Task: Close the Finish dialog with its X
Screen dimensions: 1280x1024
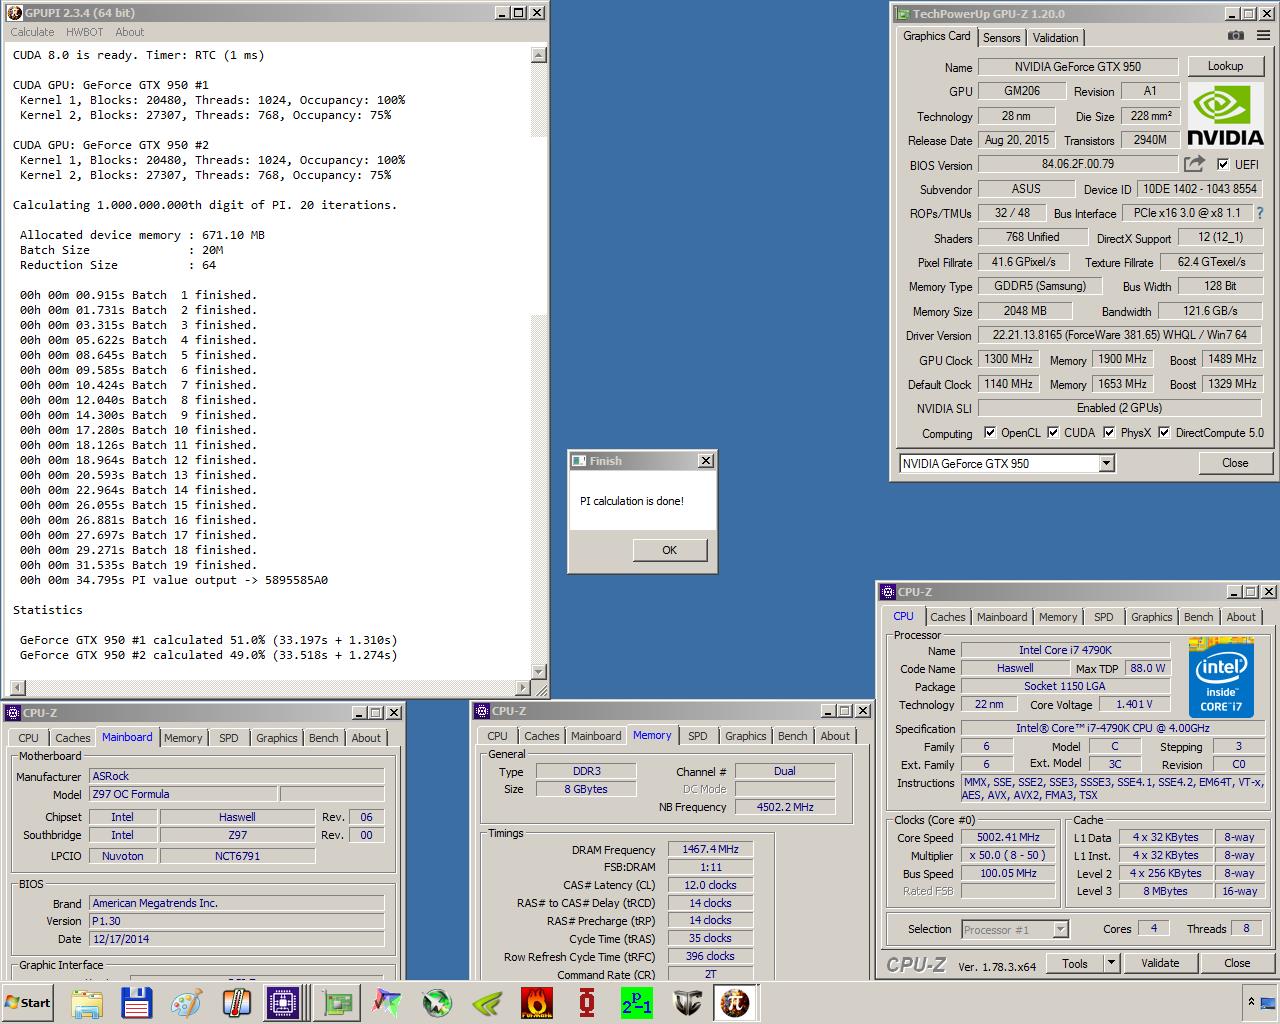Action: tap(706, 461)
